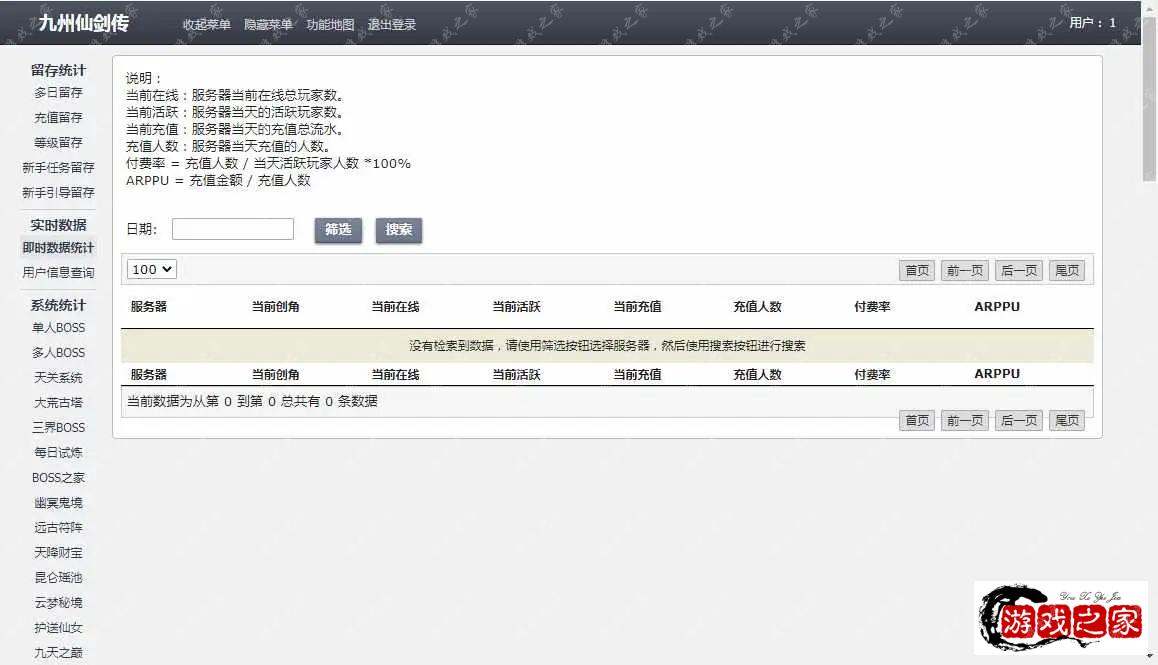Open 新手任务留存 in the sidebar
The width and height of the screenshot is (1158, 665).
(58, 168)
